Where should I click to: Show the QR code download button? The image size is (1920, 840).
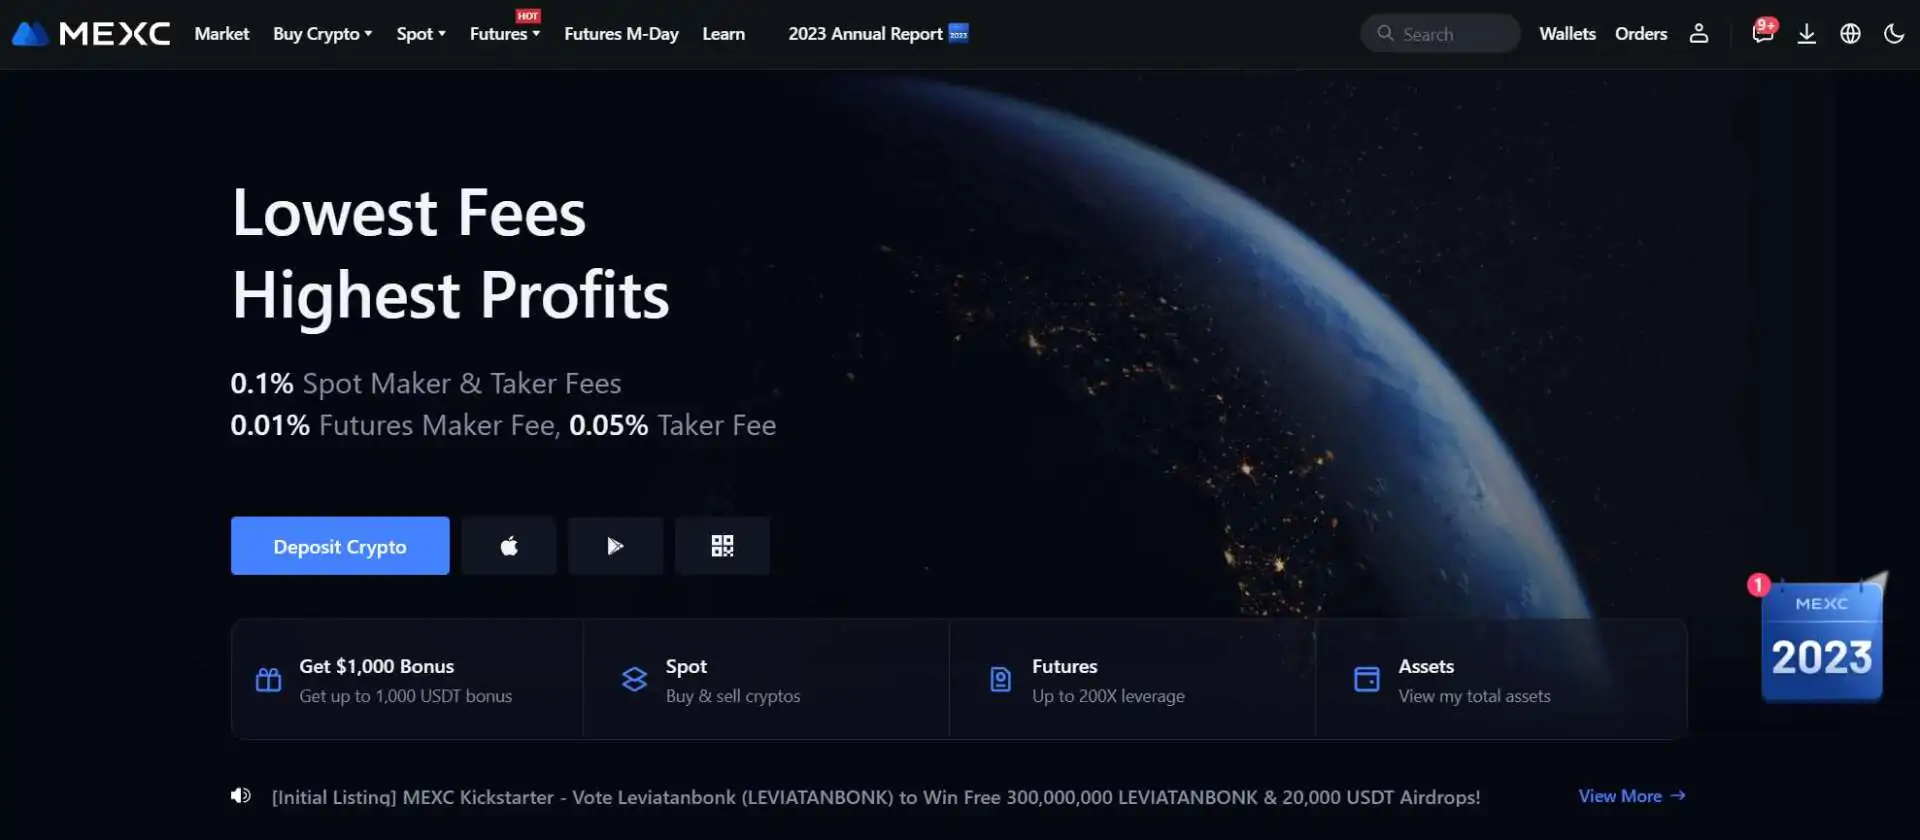[722, 546]
